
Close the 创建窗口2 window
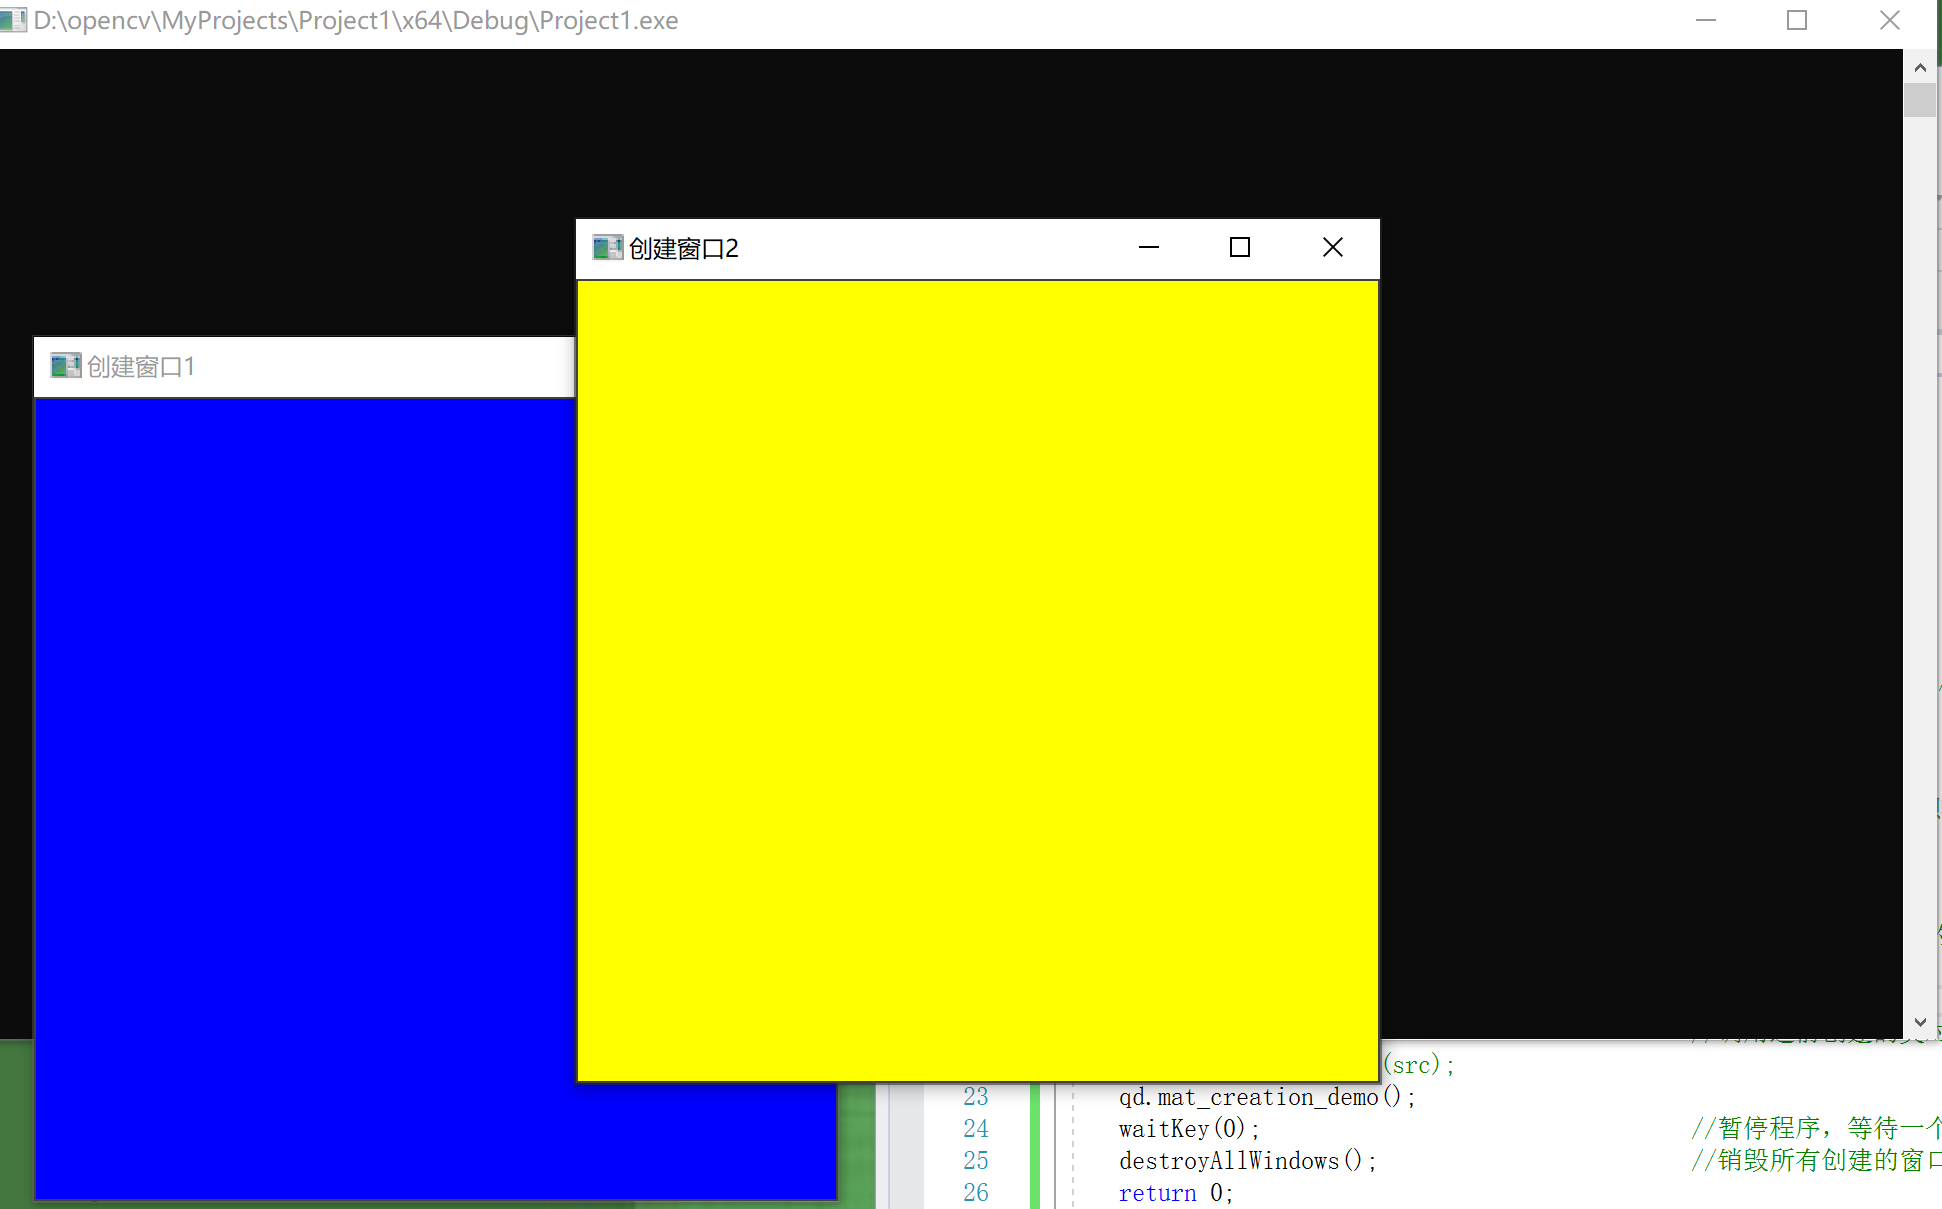coord(1332,247)
